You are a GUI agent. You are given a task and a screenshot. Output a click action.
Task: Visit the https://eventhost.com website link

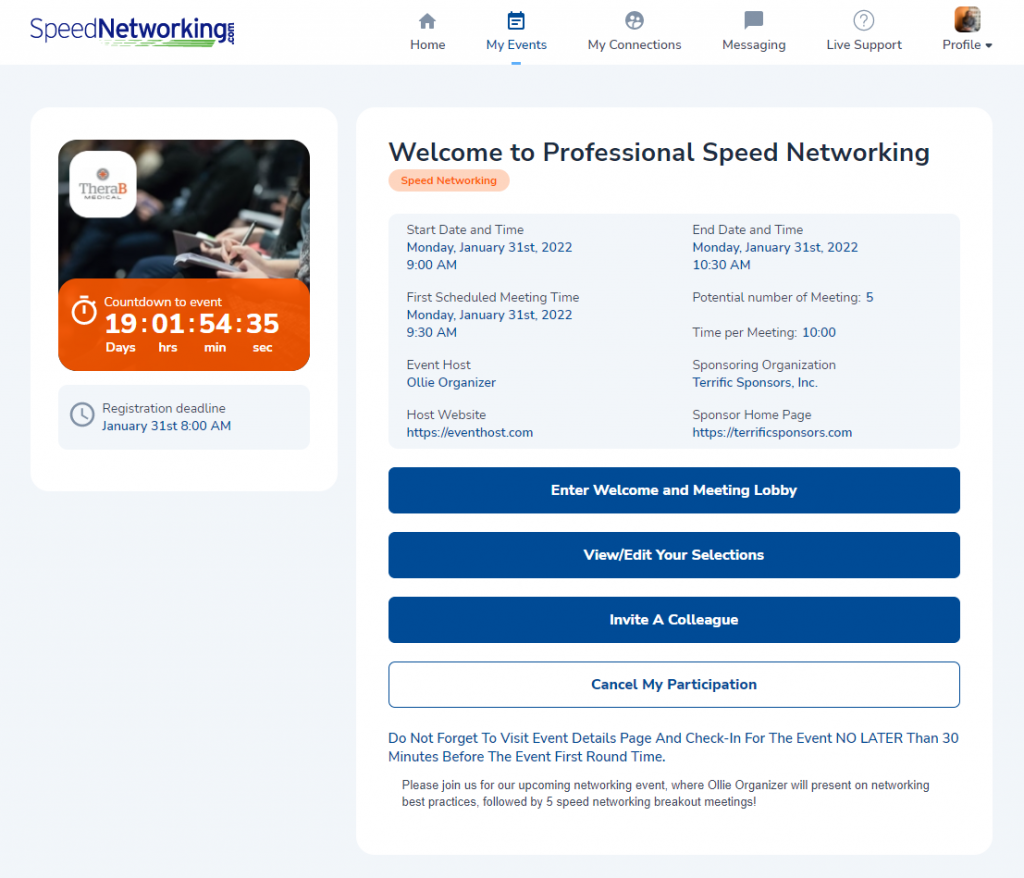(470, 432)
